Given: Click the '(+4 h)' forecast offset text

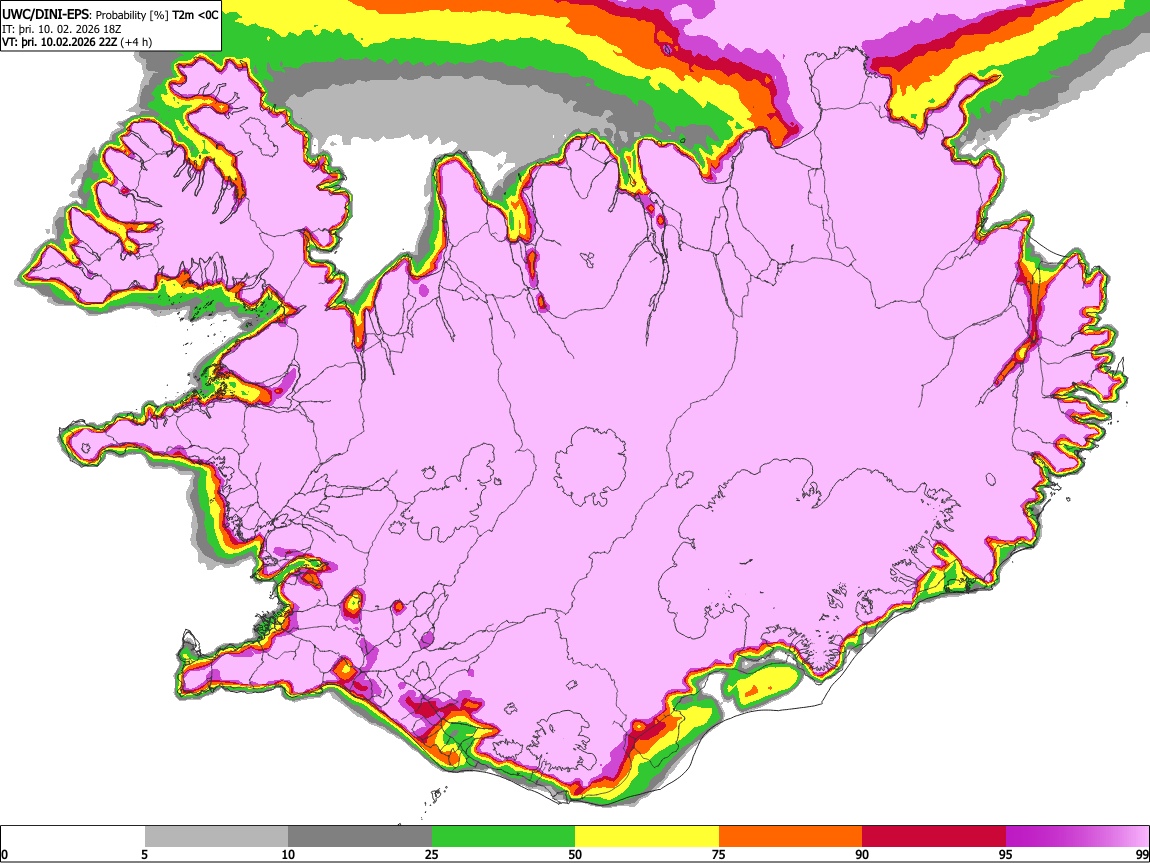Looking at the screenshot, I should pyautogui.click(x=137, y=42).
